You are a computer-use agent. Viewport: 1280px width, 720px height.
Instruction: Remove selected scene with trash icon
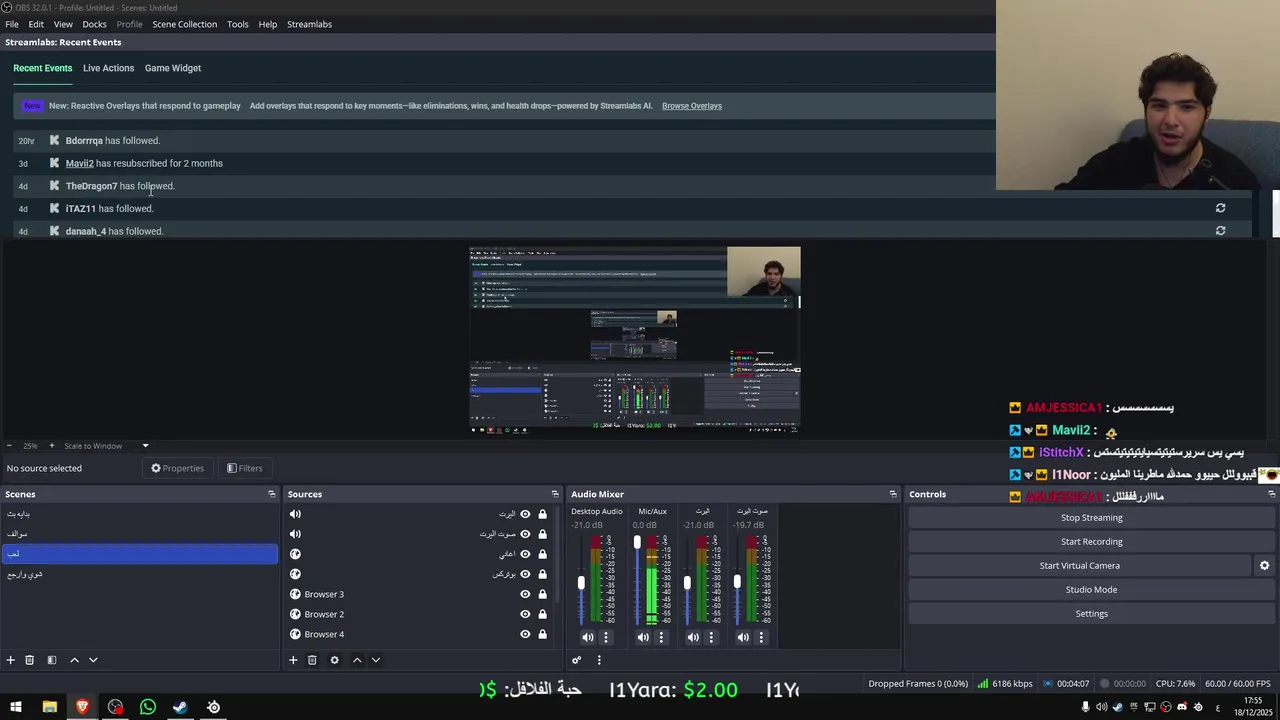pos(30,660)
